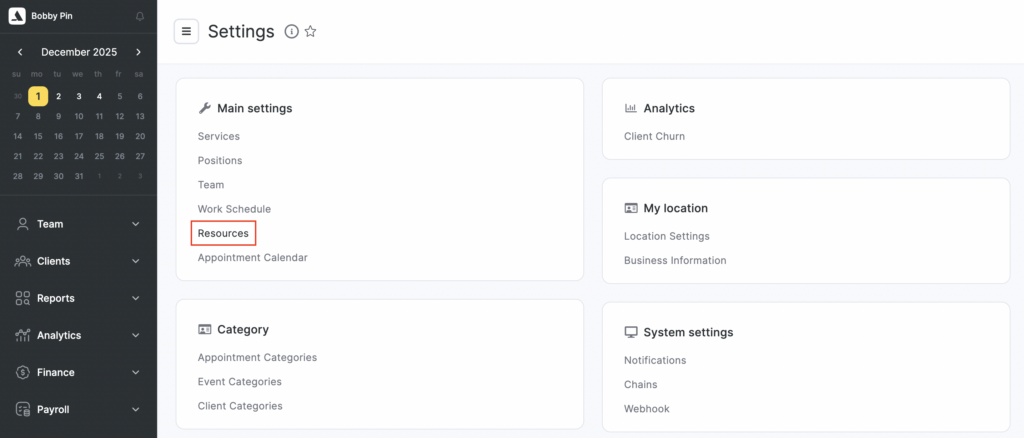The image size is (1024, 438).
Task: Toggle the hamburger menu button
Action: [186, 31]
